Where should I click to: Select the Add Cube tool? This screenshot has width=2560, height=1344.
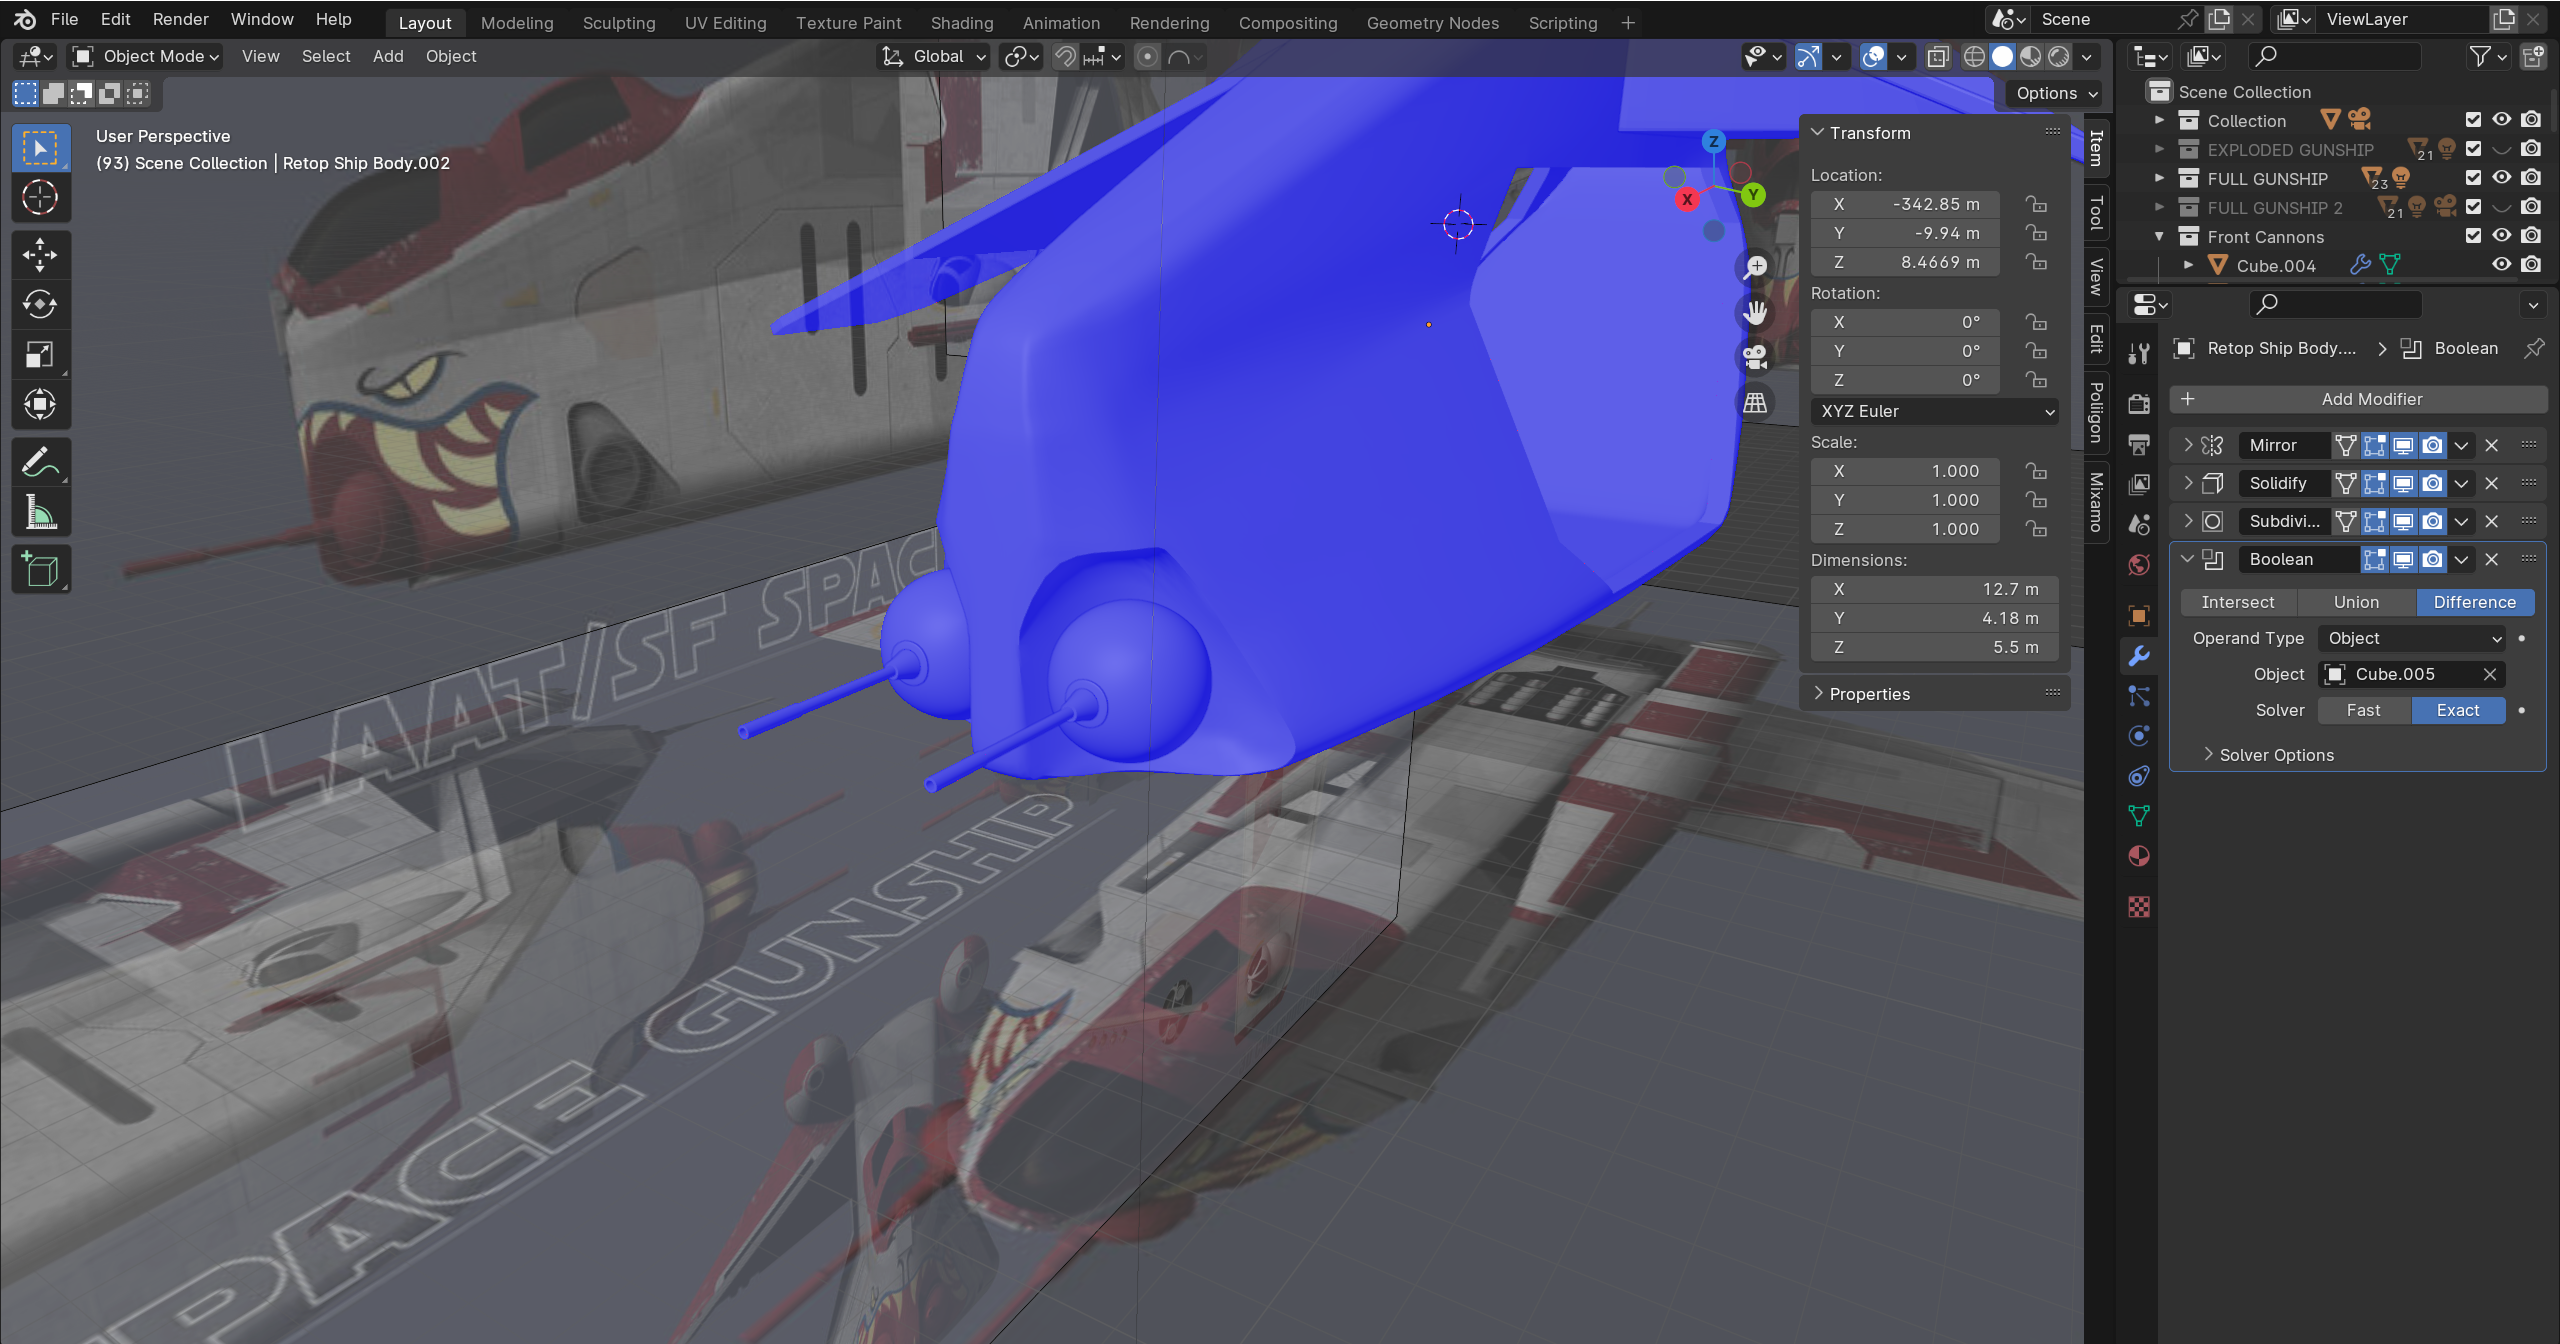click(41, 570)
